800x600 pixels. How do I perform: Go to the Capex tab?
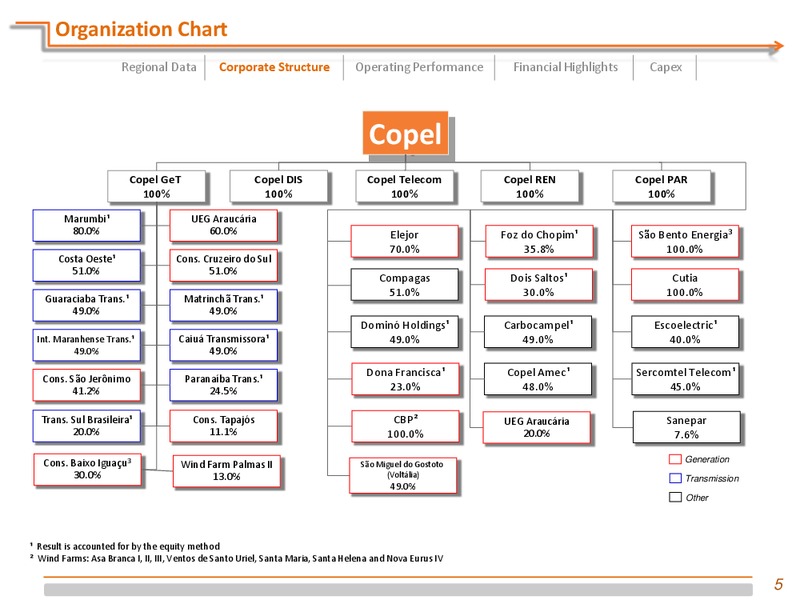pyautogui.click(x=665, y=67)
